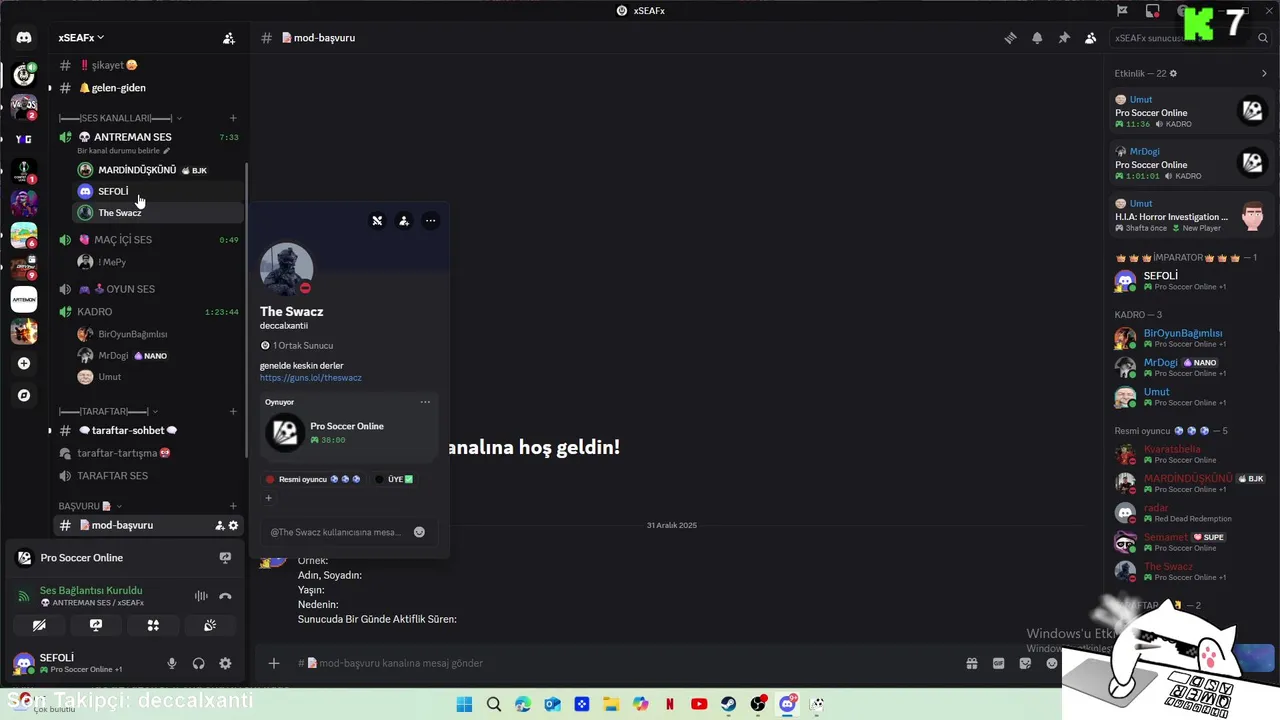This screenshot has height=720, width=1280.
Task: Click invite people icon in server header
Action: click(229, 38)
